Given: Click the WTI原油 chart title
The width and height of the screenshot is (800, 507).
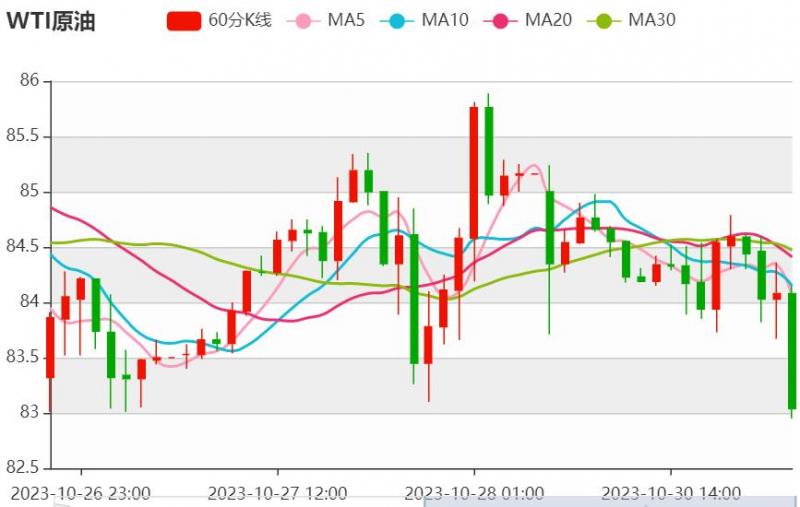Looking at the screenshot, I should click(51, 21).
